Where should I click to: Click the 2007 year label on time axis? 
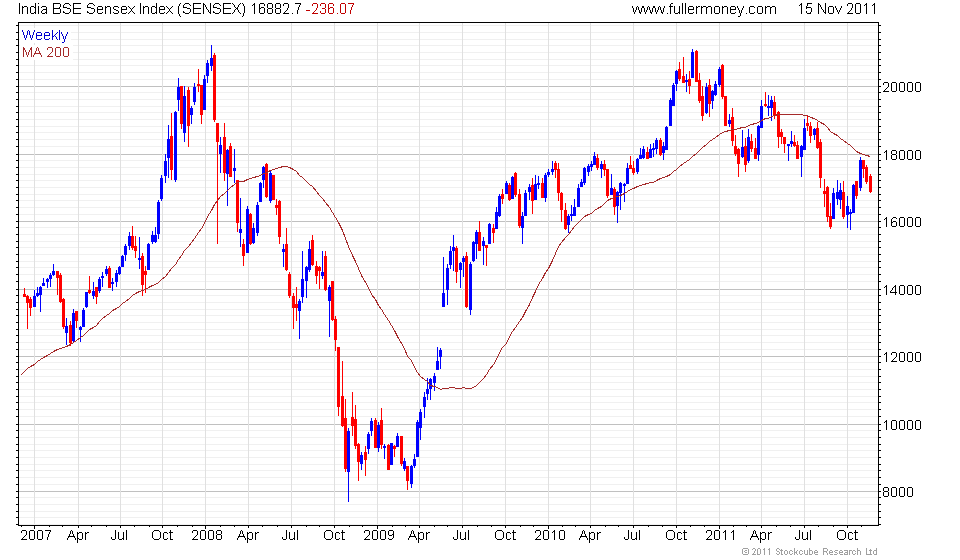point(36,536)
